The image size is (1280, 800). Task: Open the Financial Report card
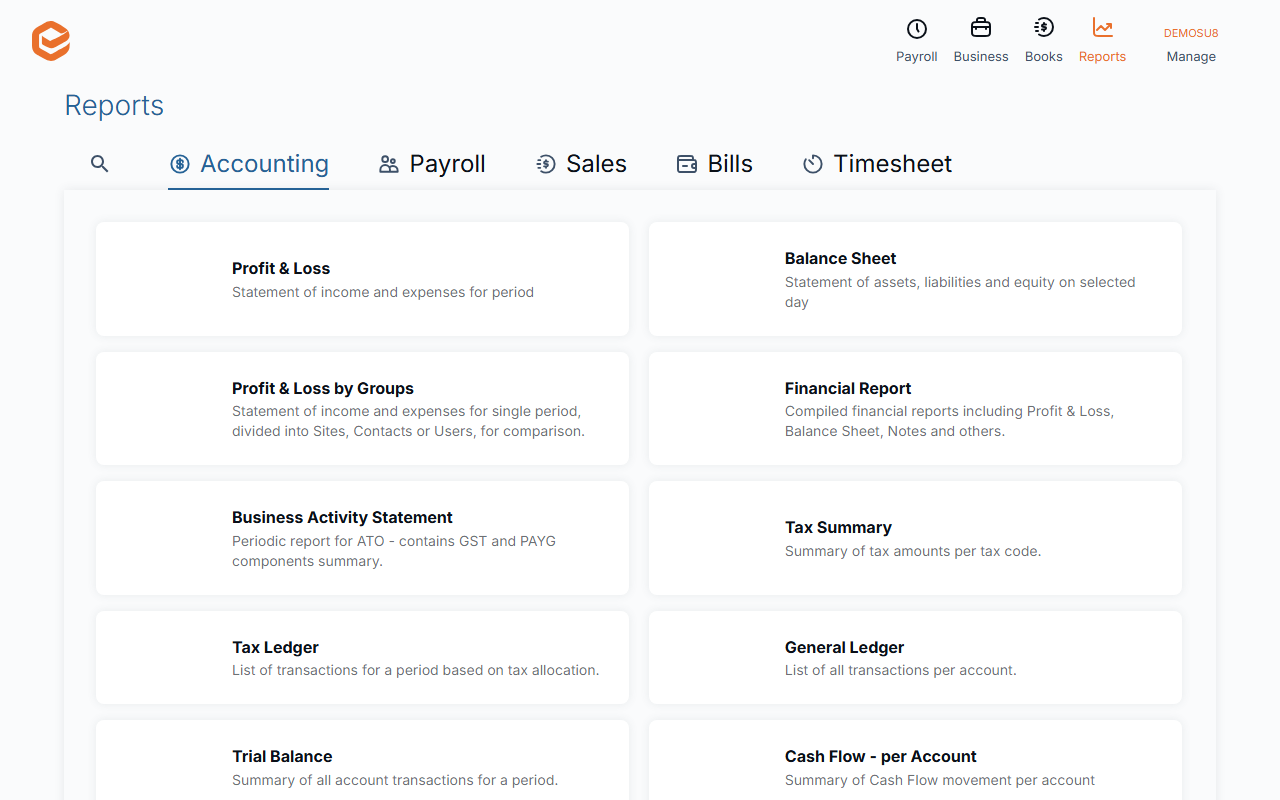[x=915, y=408]
